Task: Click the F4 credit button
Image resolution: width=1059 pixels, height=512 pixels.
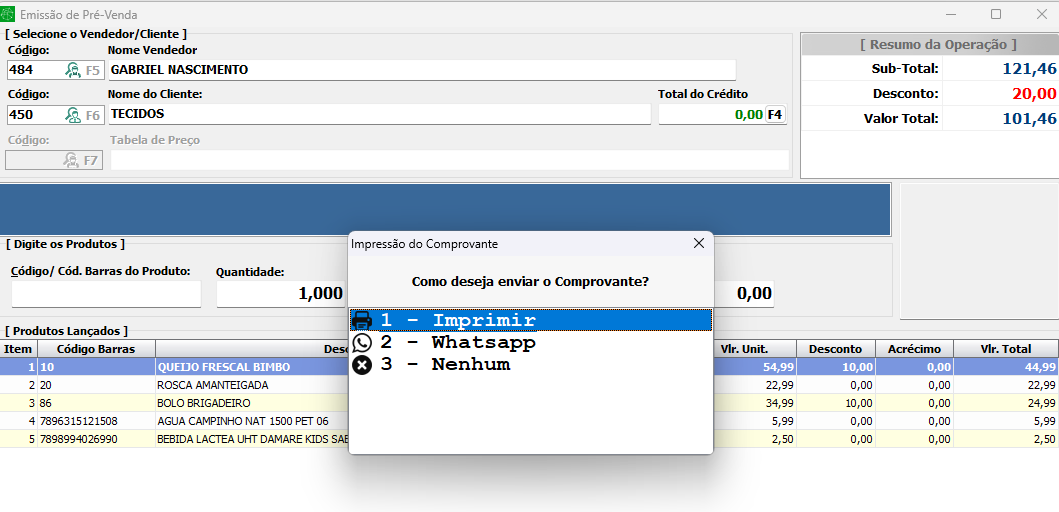Action: point(775,115)
